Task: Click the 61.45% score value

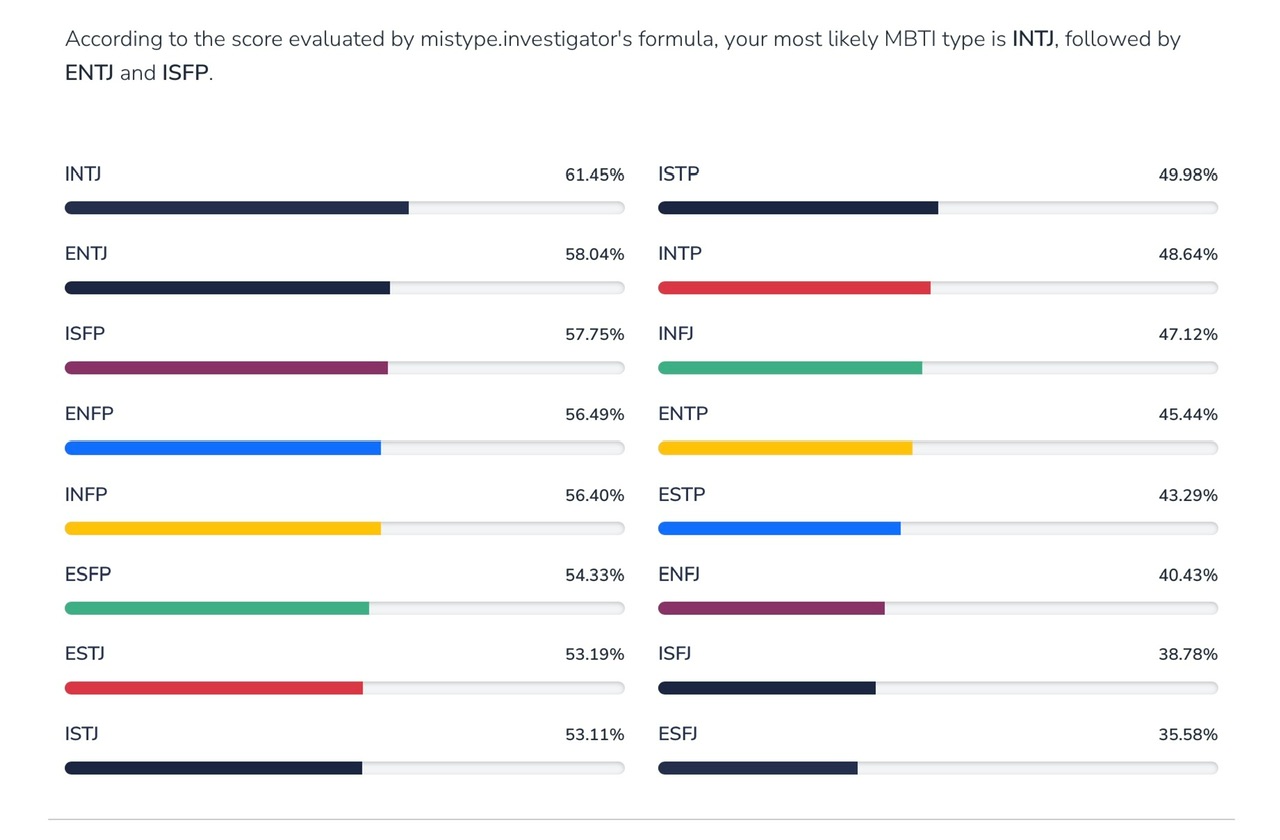Action: click(x=594, y=175)
